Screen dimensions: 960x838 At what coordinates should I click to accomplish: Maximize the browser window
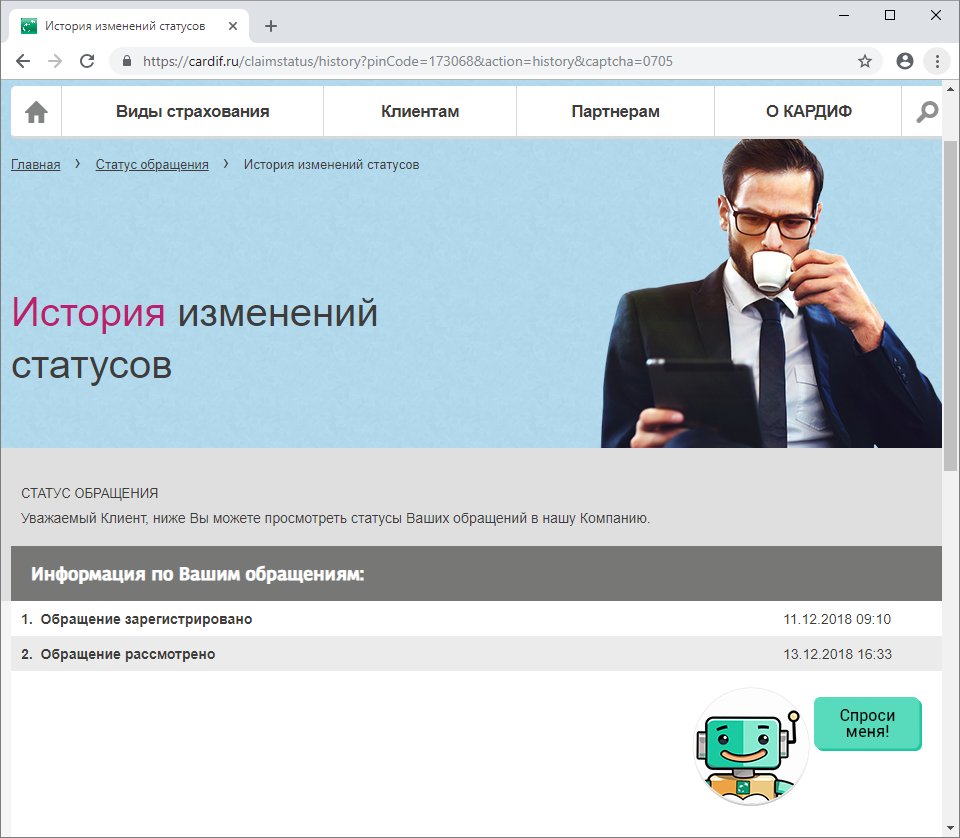tap(890, 15)
